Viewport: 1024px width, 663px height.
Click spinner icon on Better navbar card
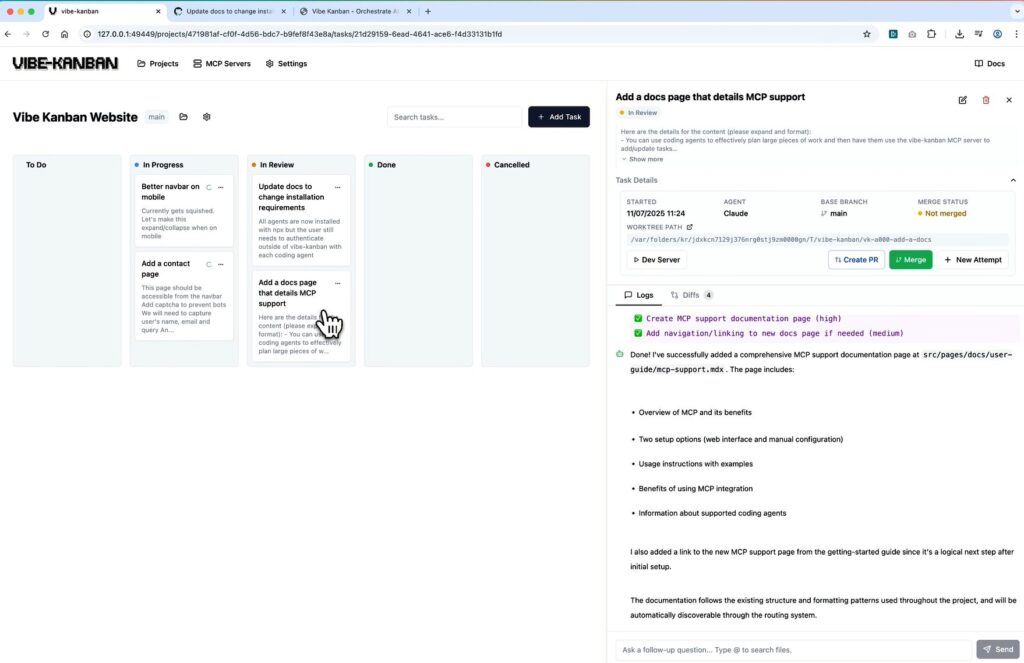[209, 187]
